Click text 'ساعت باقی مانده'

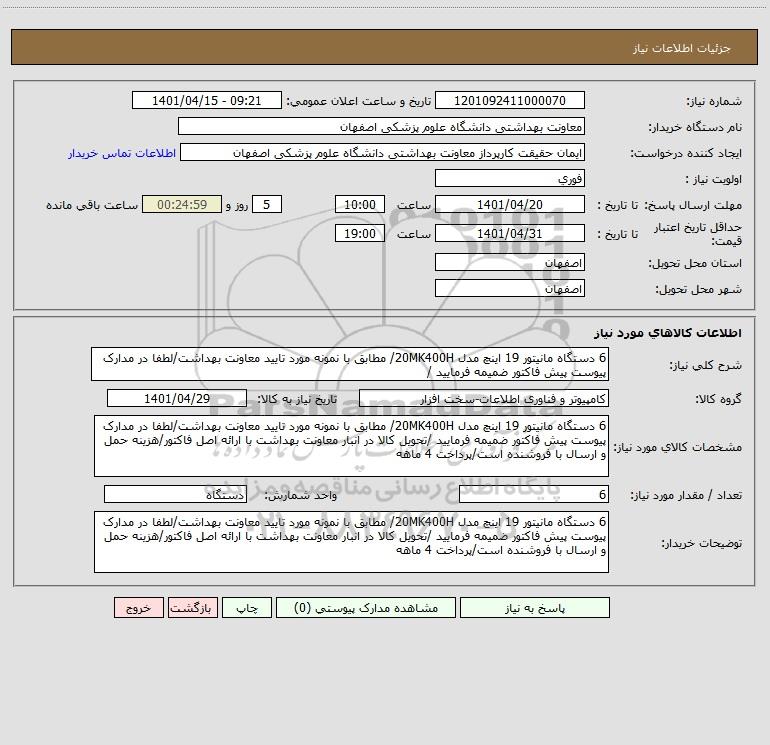click(x=92, y=205)
